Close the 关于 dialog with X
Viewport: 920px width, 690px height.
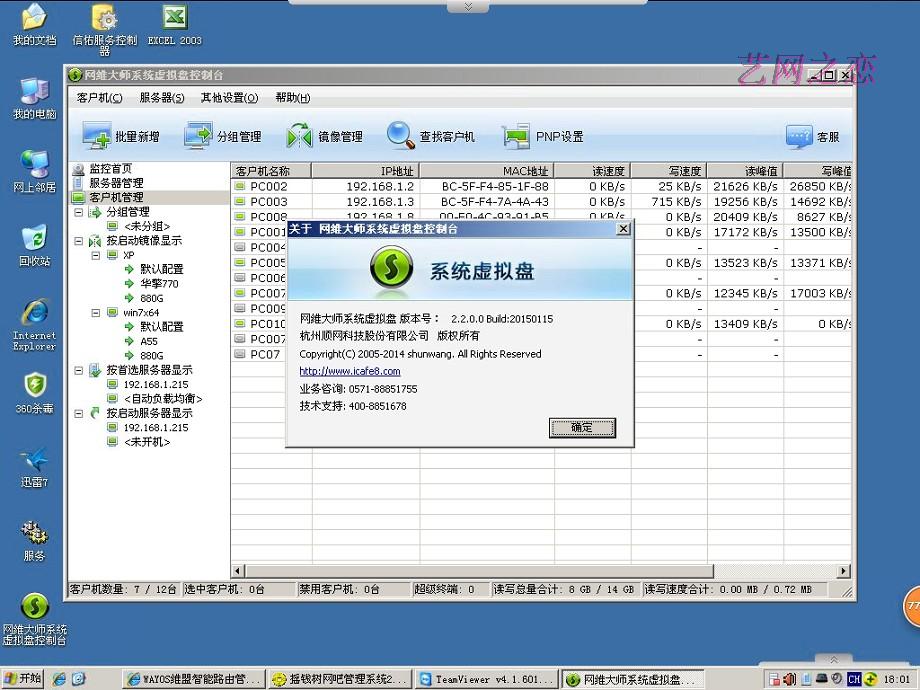click(x=624, y=228)
